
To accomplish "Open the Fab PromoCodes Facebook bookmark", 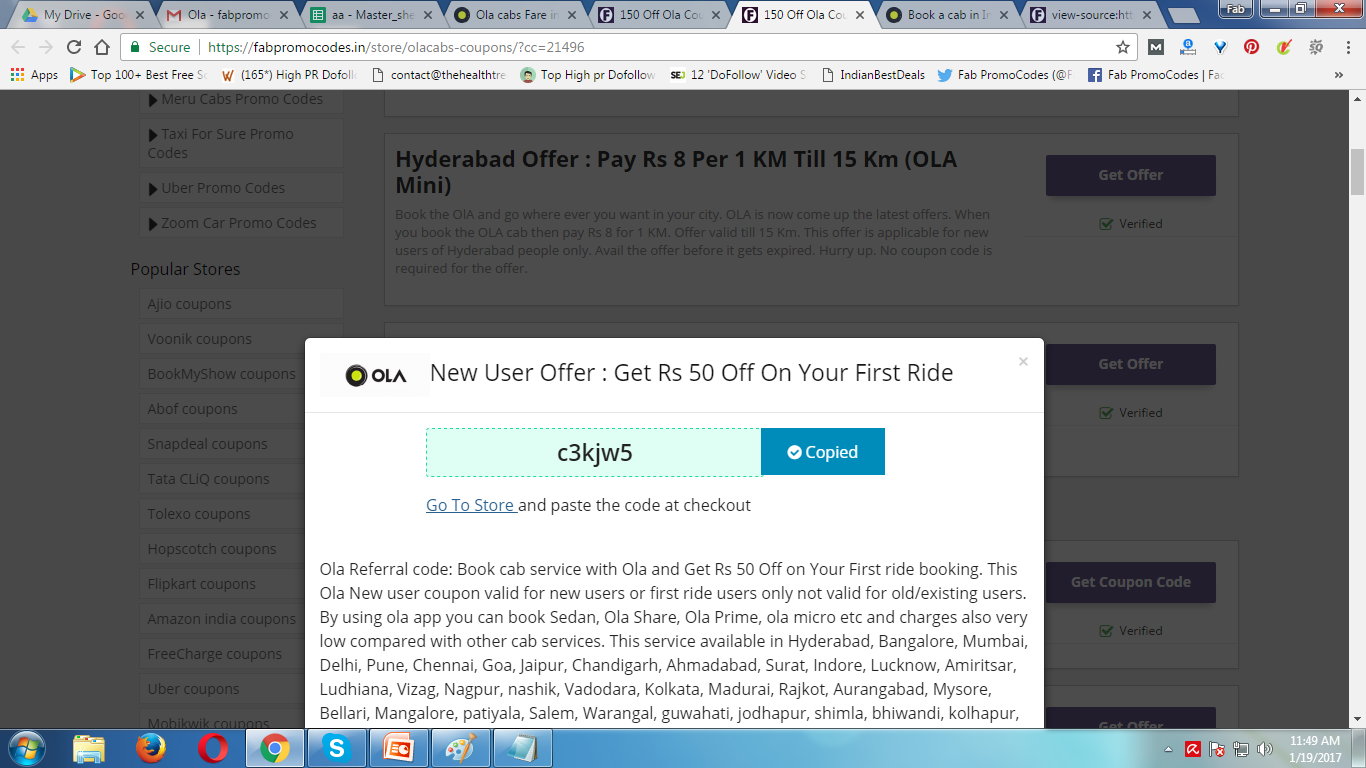I will click(x=1156, y=75).
